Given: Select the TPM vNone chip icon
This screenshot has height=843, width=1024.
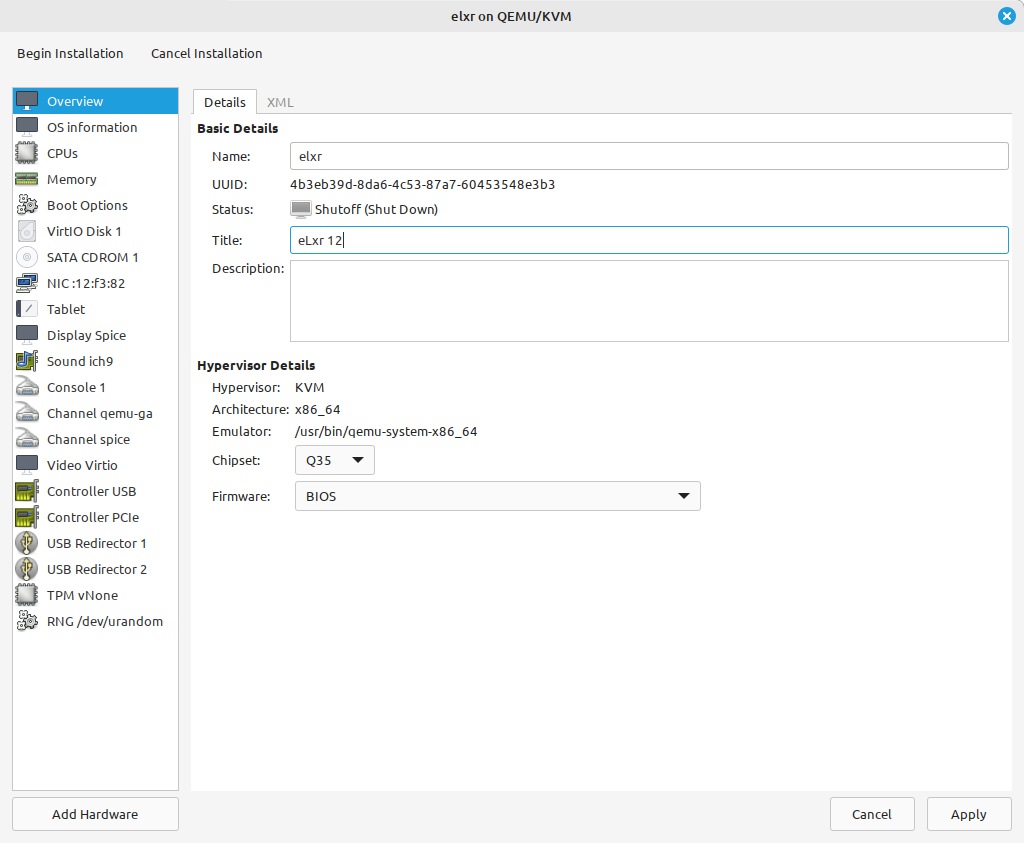Looking at the screenshot, I should click(27, 595).
